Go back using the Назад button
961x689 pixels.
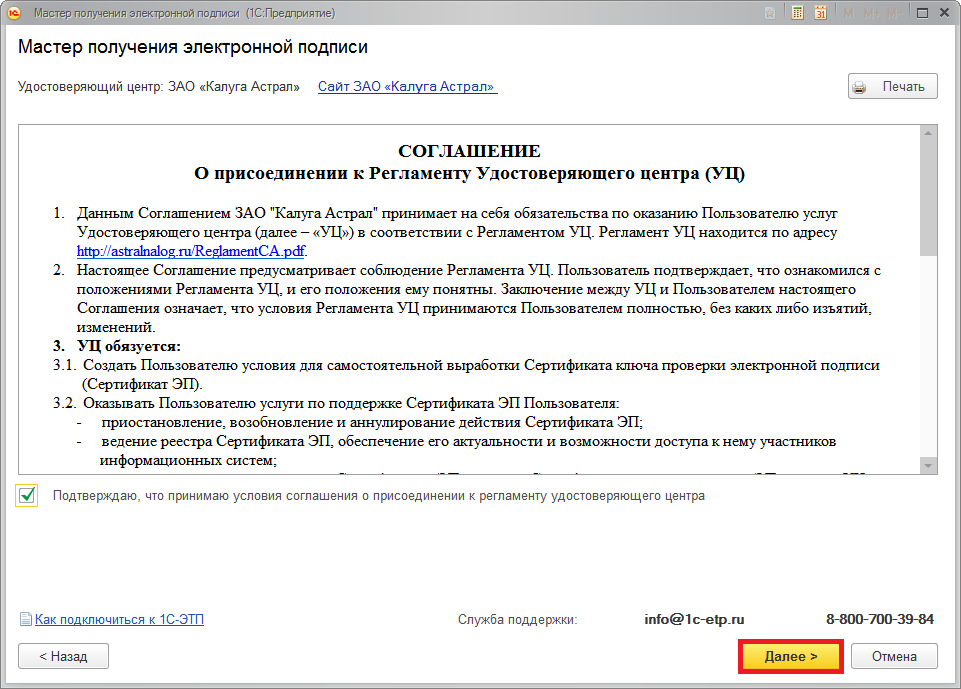coord(63,657)
